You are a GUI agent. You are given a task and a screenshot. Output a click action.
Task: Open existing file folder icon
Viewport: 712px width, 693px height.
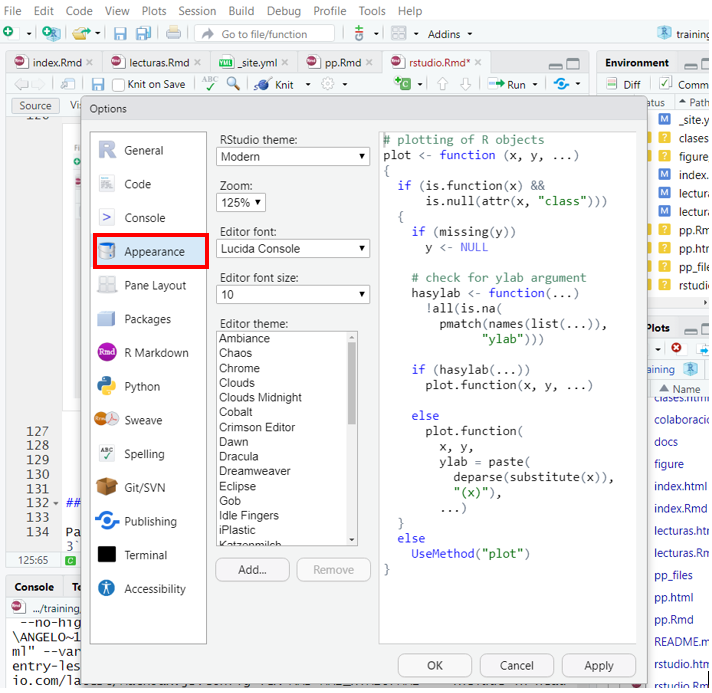coord(81,33)
